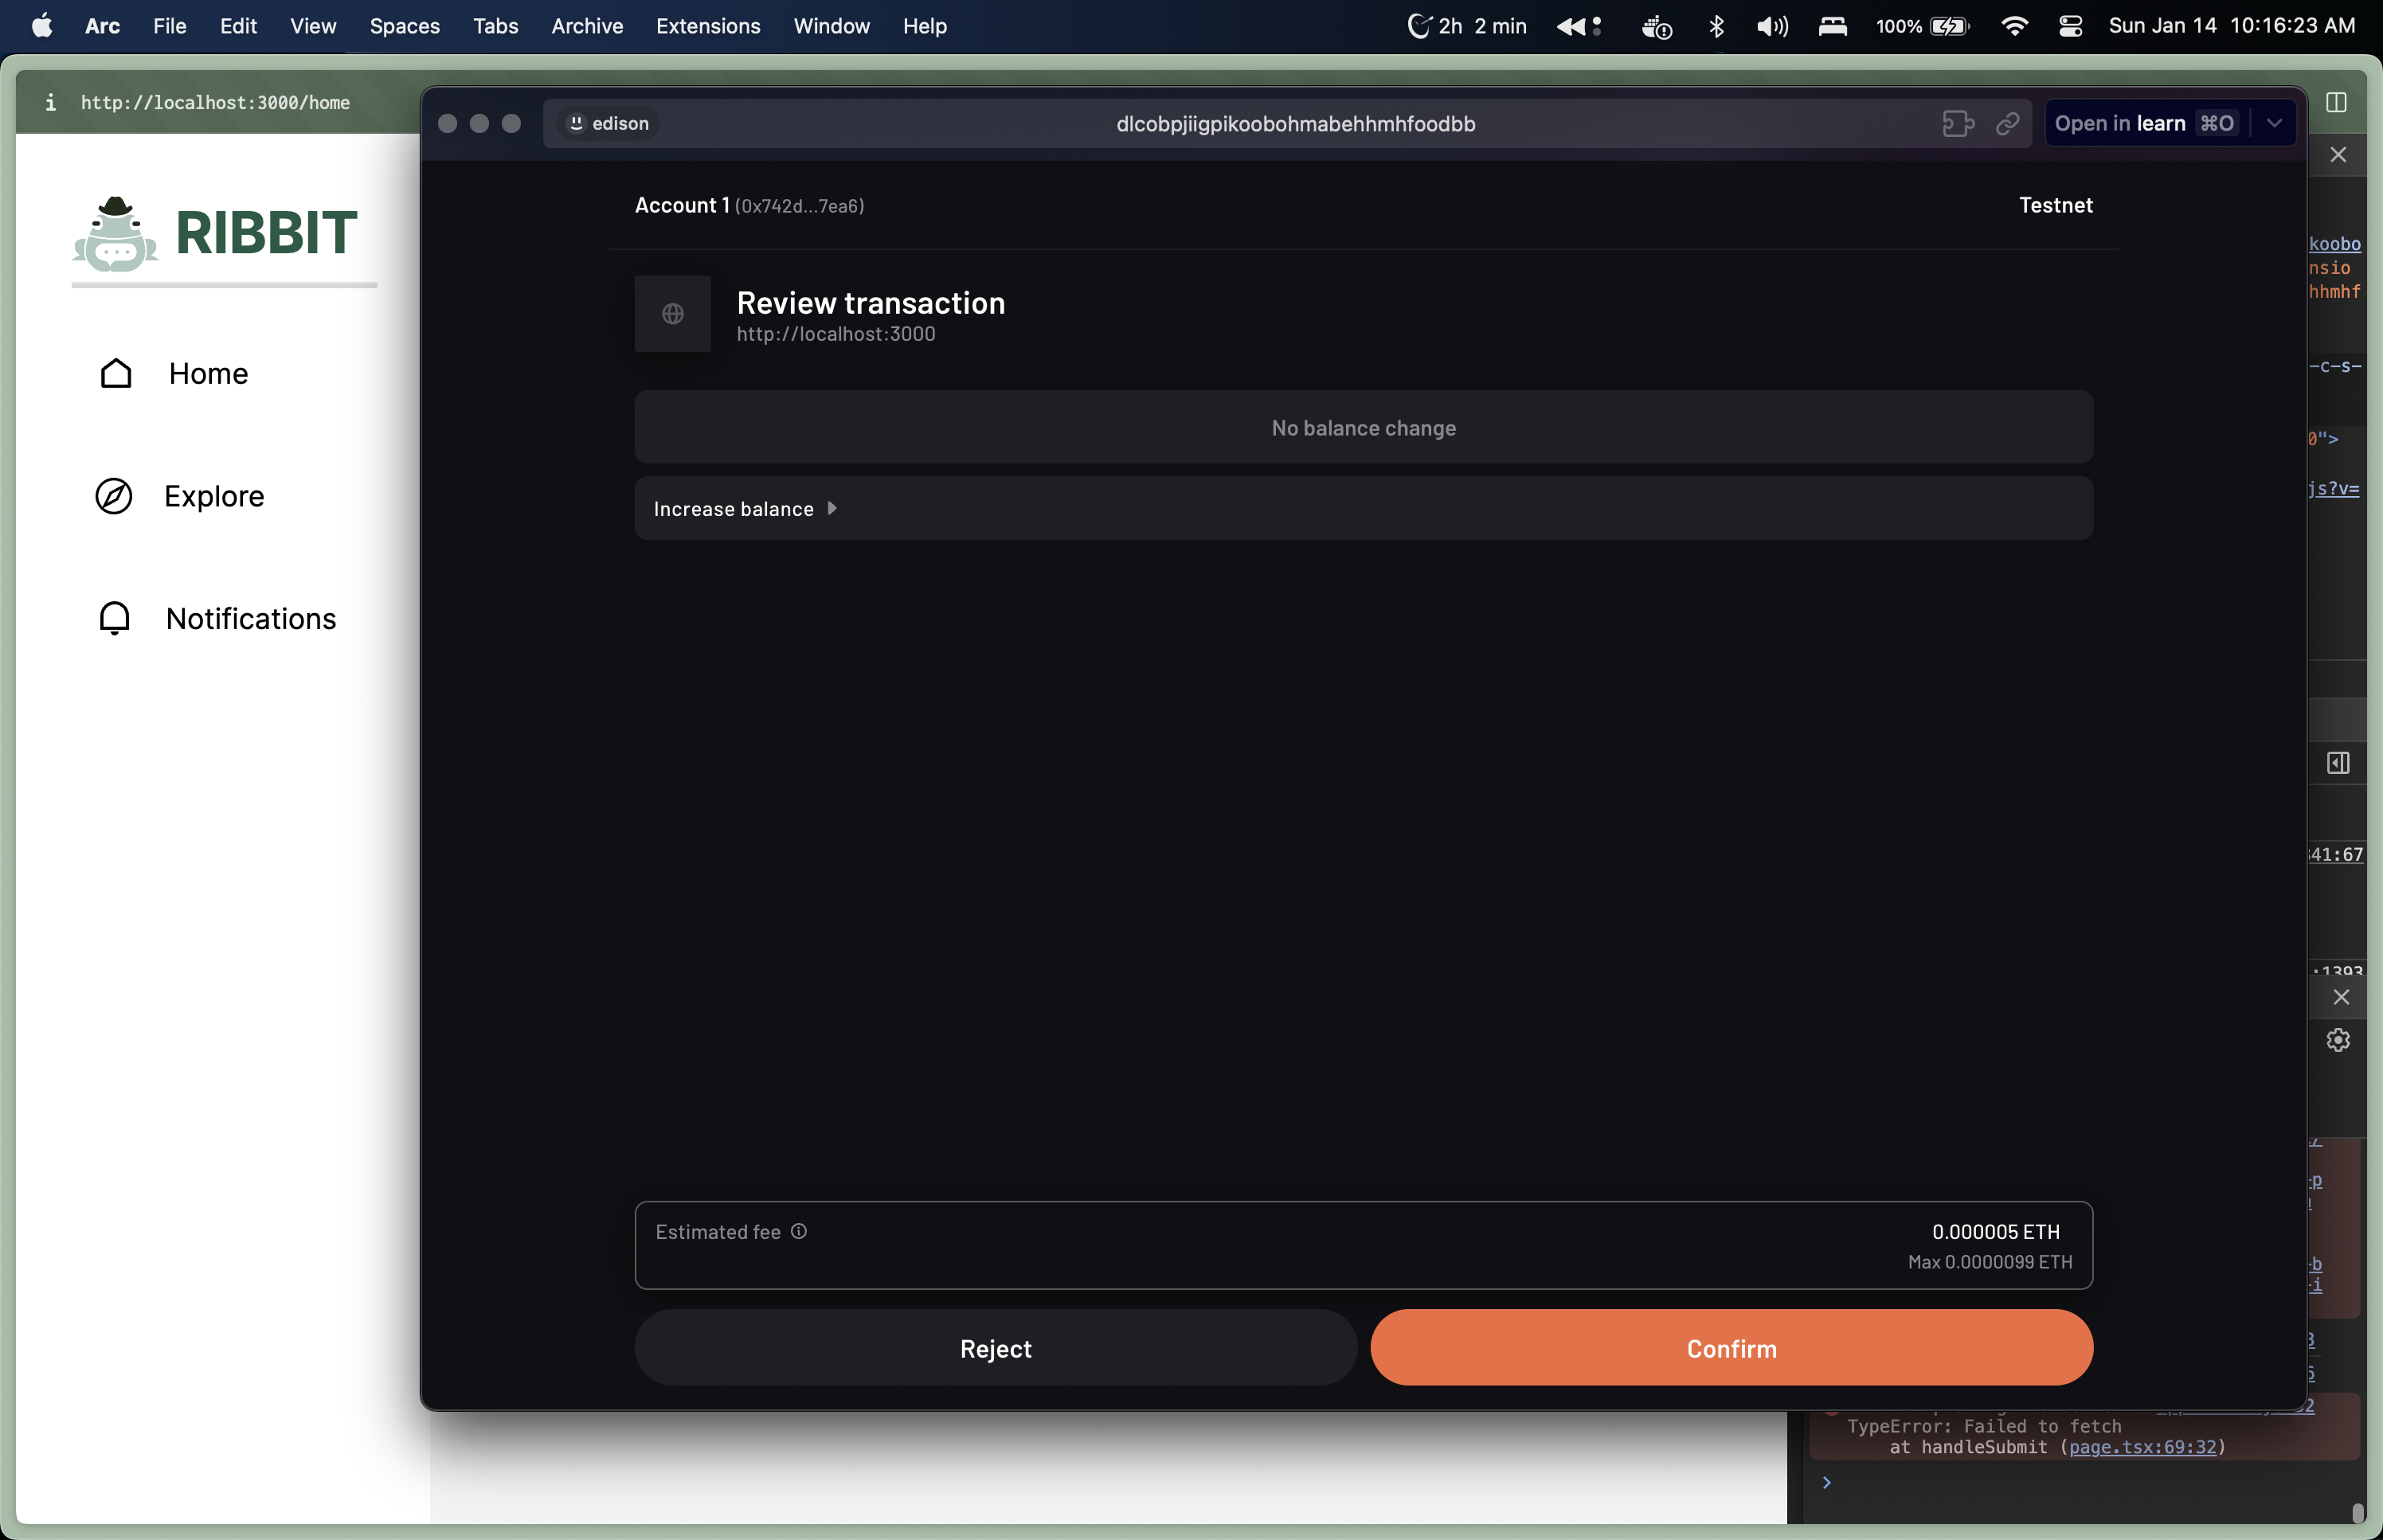
Task: Click the Notifications bell icon
Action: pos(115,618)
